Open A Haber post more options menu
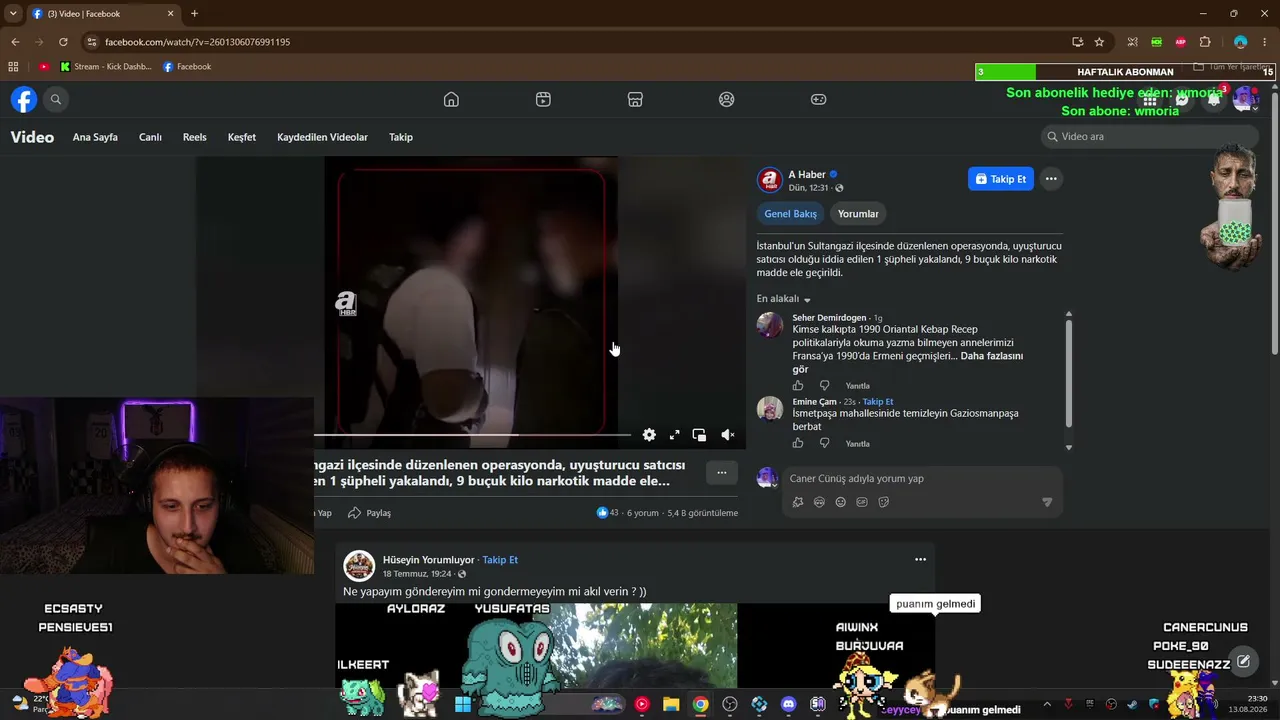 pos(1051,179)
